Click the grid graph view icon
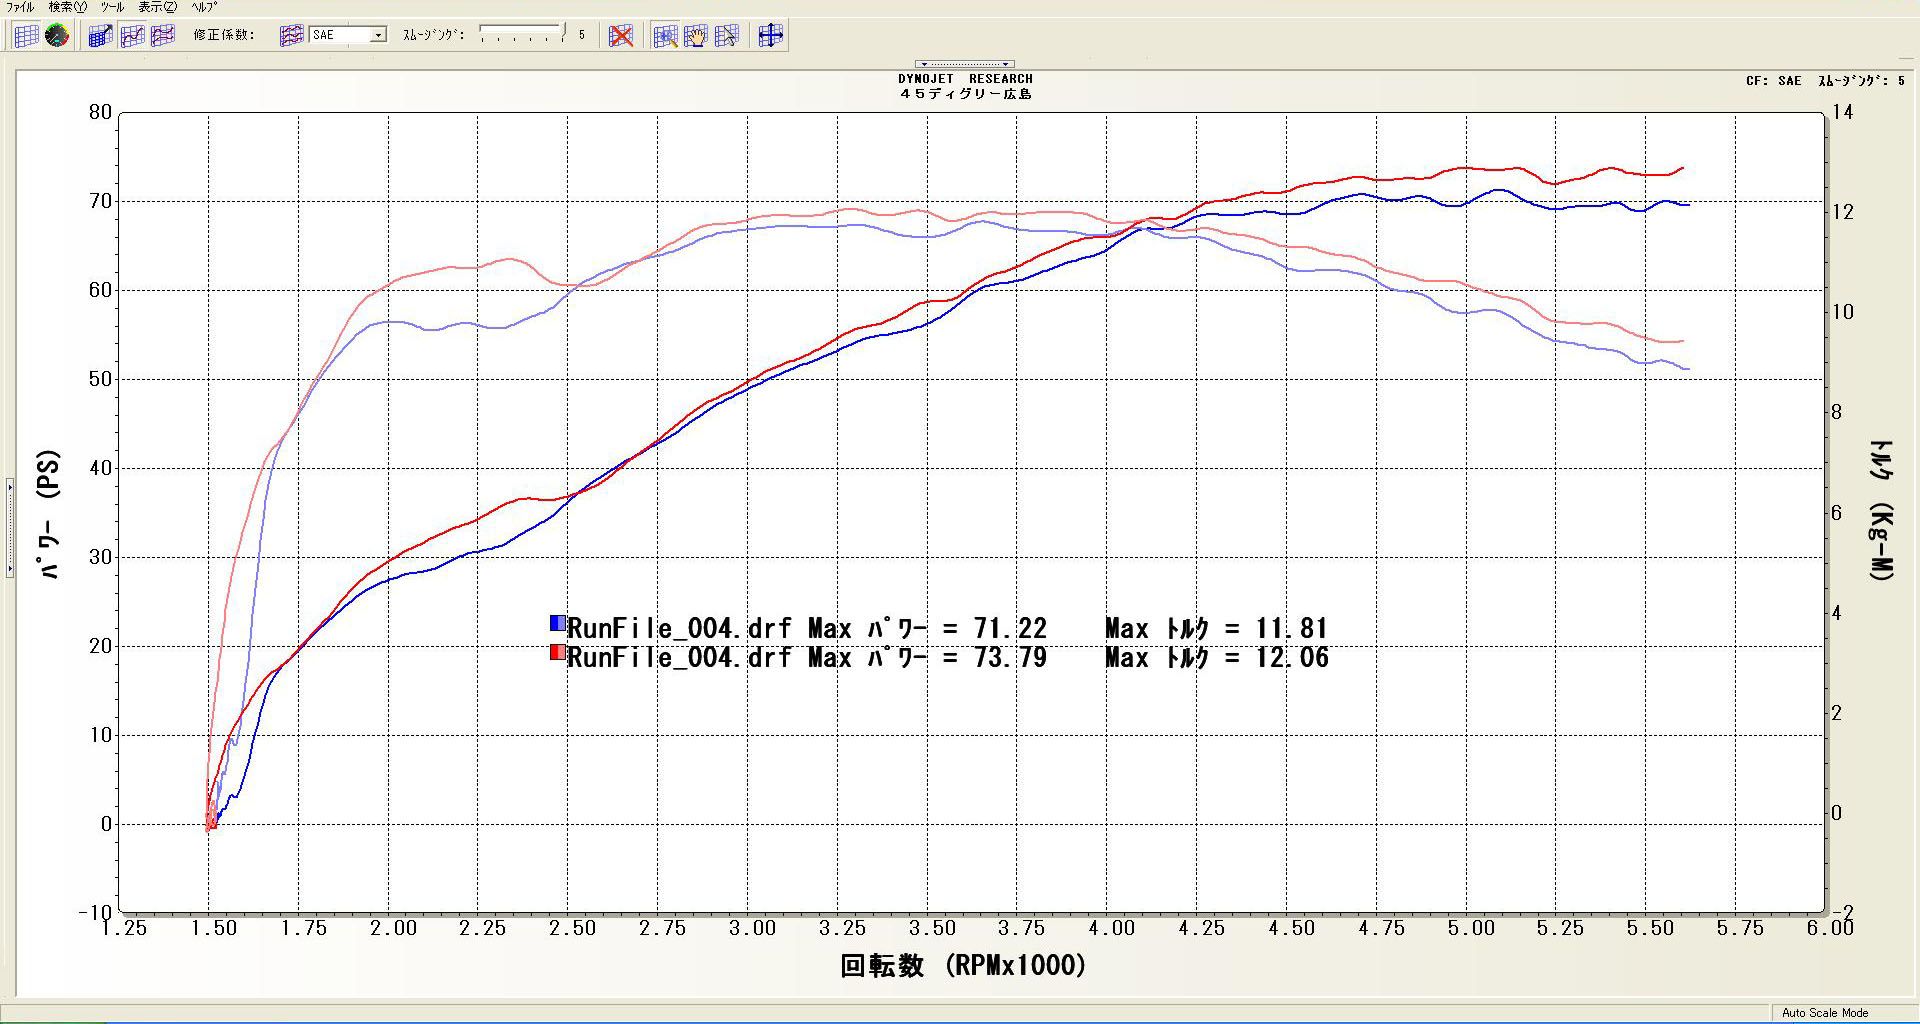Image resolution: width=1920 pixels, height=1024 pixels. click(27, 36)
